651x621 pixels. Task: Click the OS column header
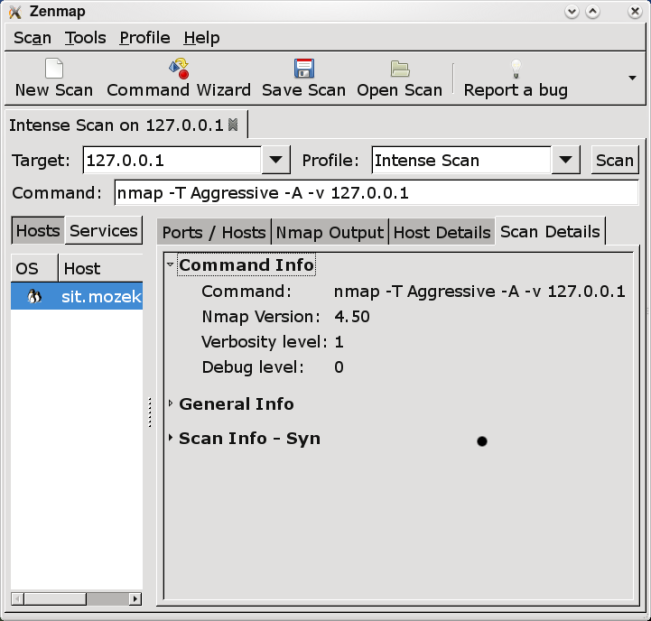pos(34,269)
